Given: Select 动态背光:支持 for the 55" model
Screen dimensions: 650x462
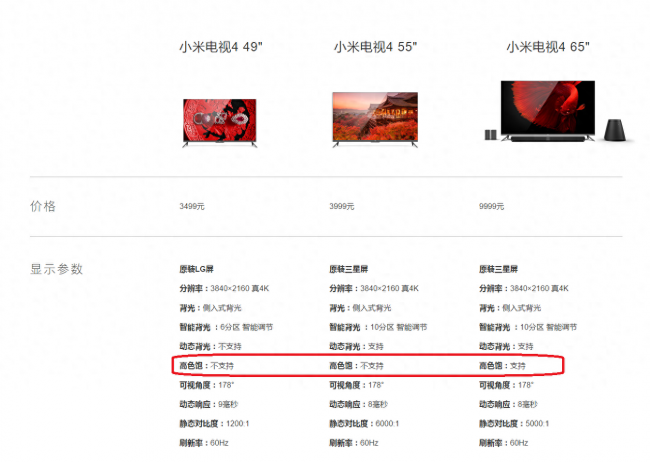Looking at the screenshot, I should tap(356, 346).
